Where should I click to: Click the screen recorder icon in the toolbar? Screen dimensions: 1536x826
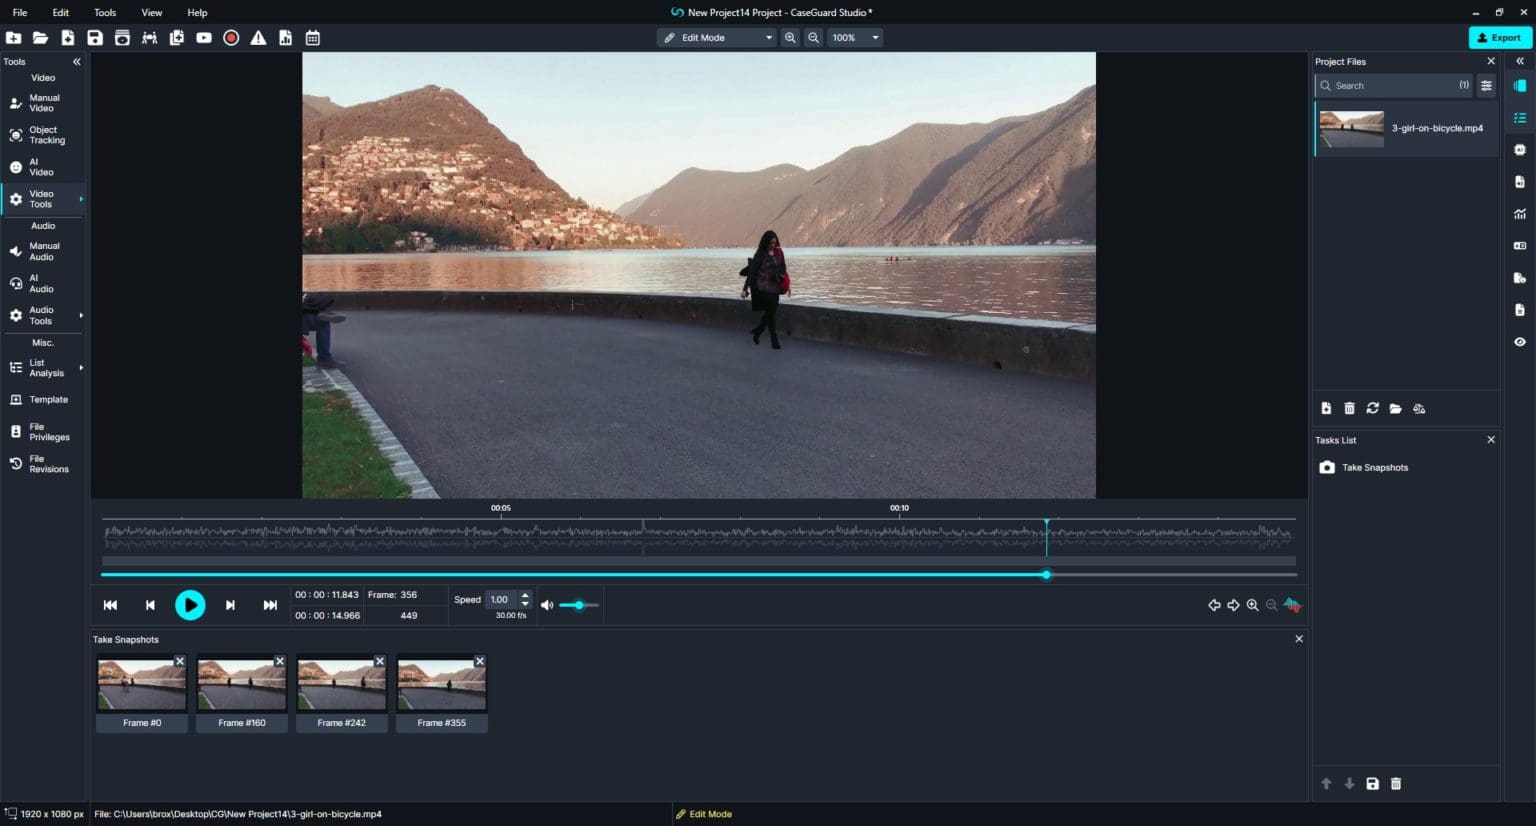pos(231,37)
